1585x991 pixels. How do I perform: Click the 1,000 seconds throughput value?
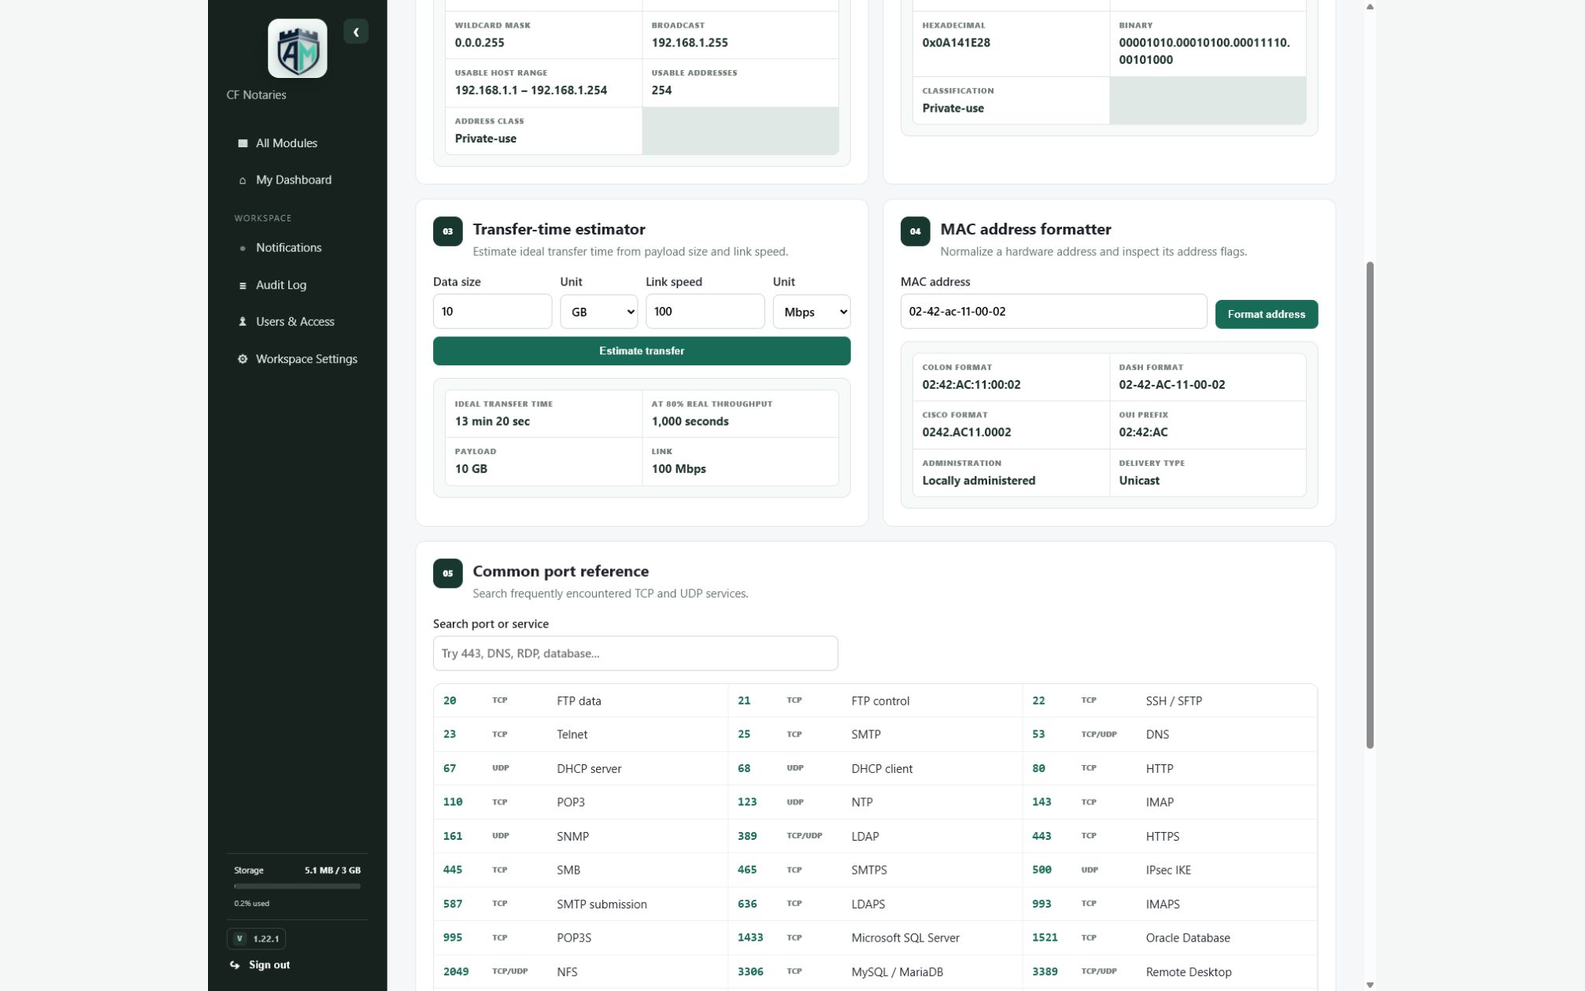690,422
